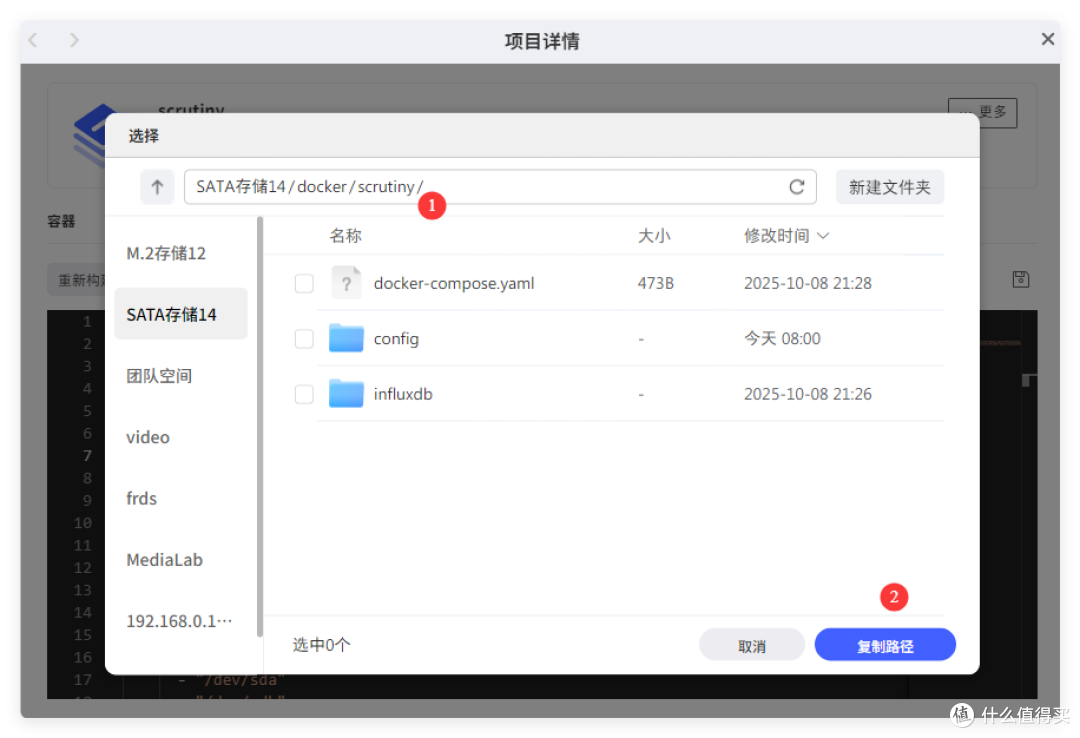This screenshot has width=1080, height=738.
Task: Click the config folder name
Action: click(x=396, y=338)
